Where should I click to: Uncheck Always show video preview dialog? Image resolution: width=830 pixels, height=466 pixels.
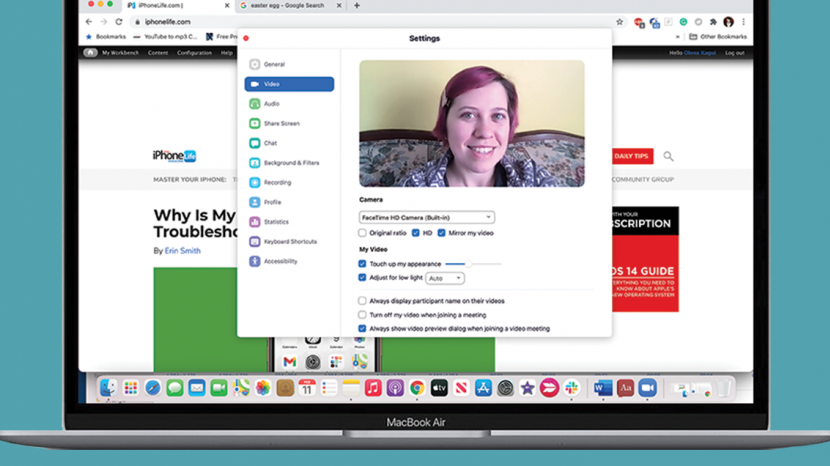[362, 328]
